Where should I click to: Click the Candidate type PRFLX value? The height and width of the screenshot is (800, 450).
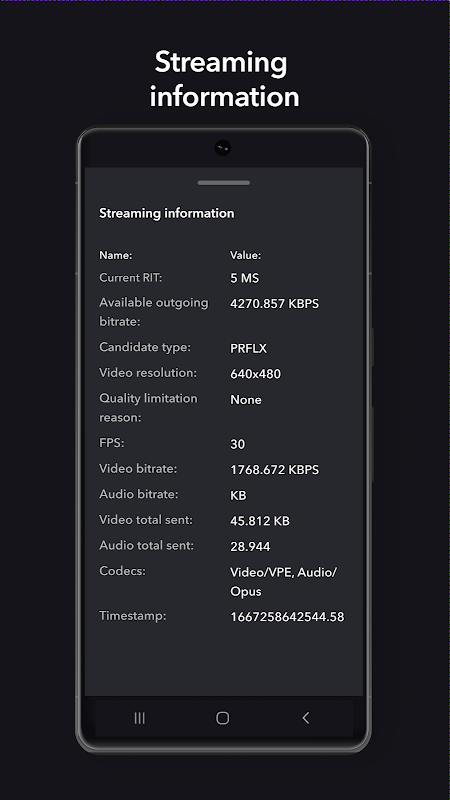pyautogui.click(x=248, y=348)
